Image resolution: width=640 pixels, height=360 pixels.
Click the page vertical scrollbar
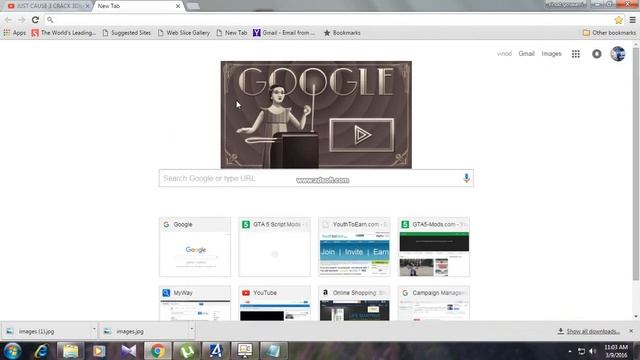point(636,163)
